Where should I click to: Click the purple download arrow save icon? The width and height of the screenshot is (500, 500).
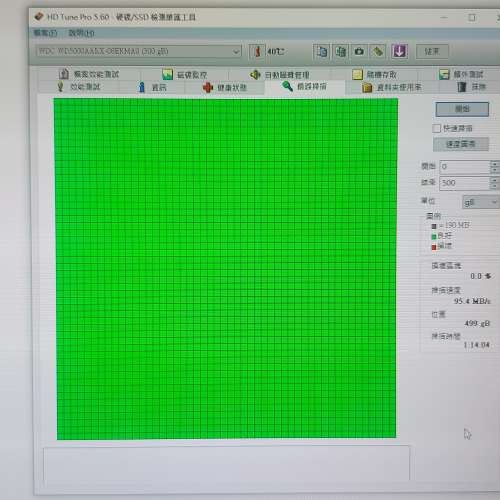click(x=400, y=52)
